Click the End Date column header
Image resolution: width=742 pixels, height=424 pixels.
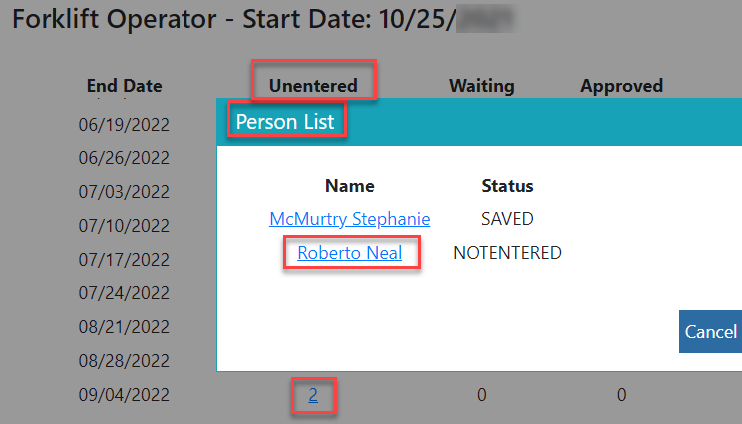[124, 86]
